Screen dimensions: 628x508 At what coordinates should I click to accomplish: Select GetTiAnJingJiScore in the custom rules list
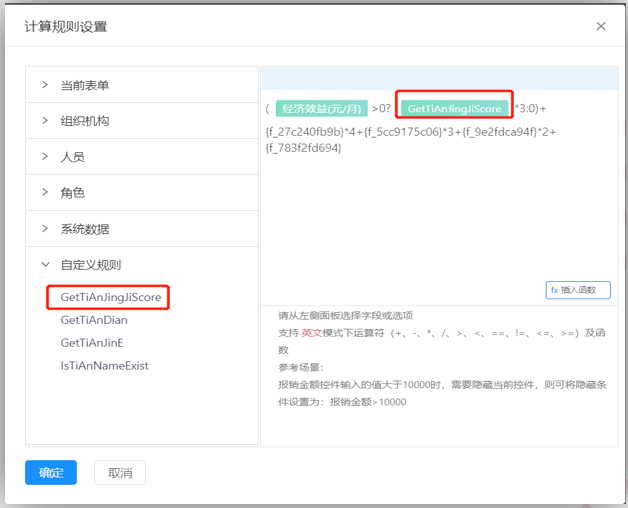coord(110,297)
